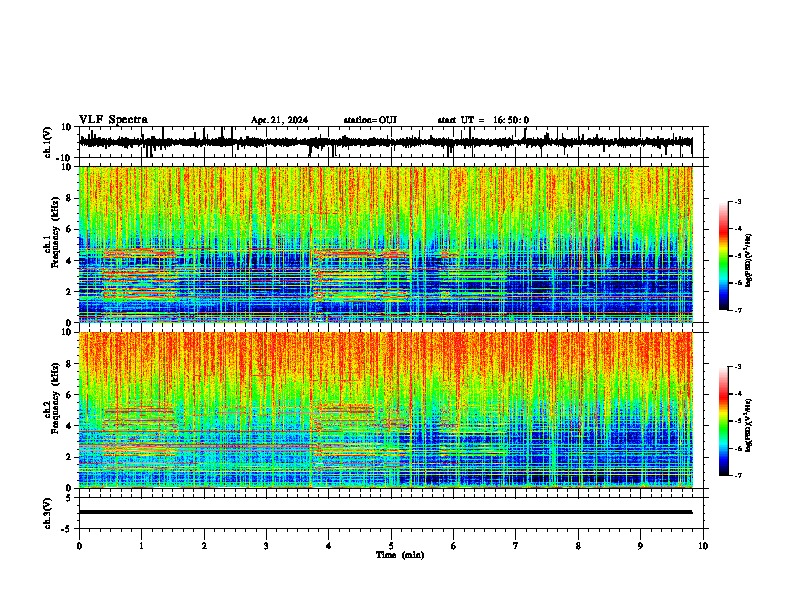Click time axis tick label '3'
The width and height of the screenshot is (792, 612).
pyautogui.click(x=266, y=546)
